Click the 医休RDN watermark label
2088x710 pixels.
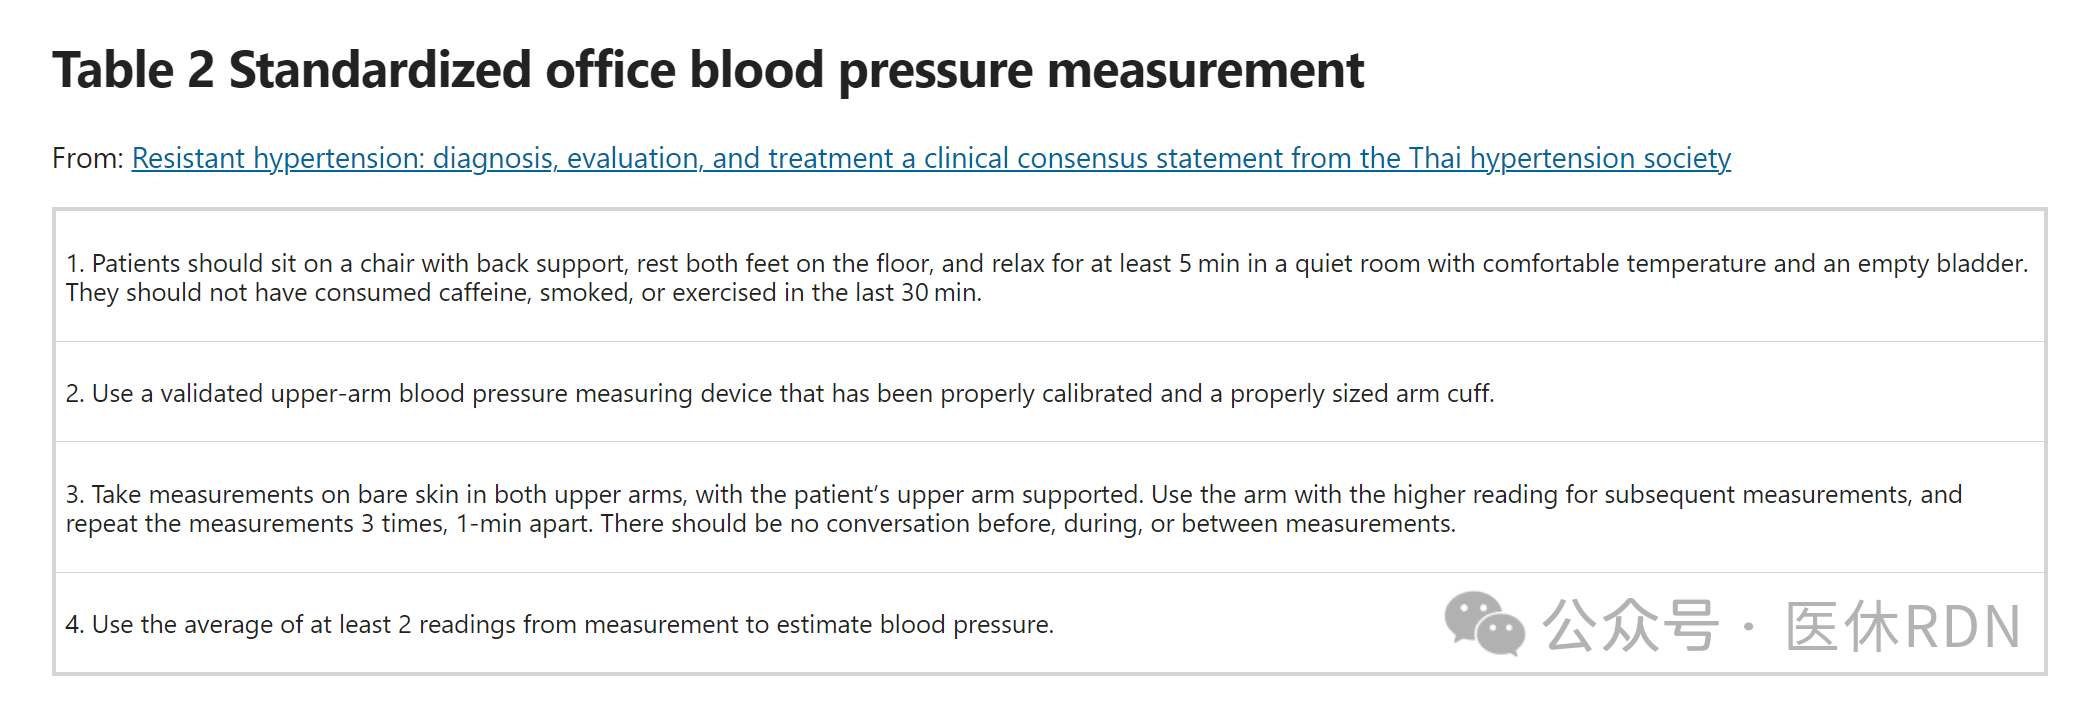click(1903, 627)
